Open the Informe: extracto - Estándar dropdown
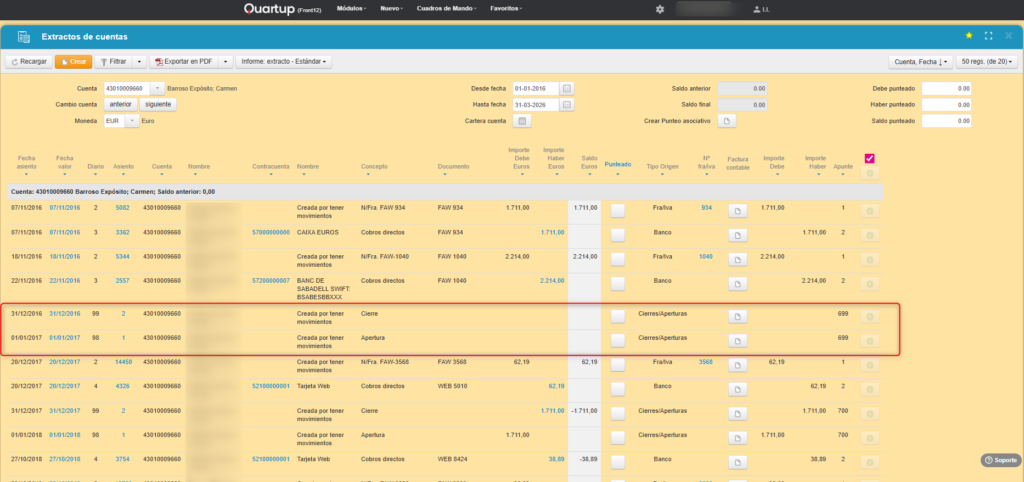Image resolution: width=1024 pixels, height=482 pixels. tap(285, 62)
